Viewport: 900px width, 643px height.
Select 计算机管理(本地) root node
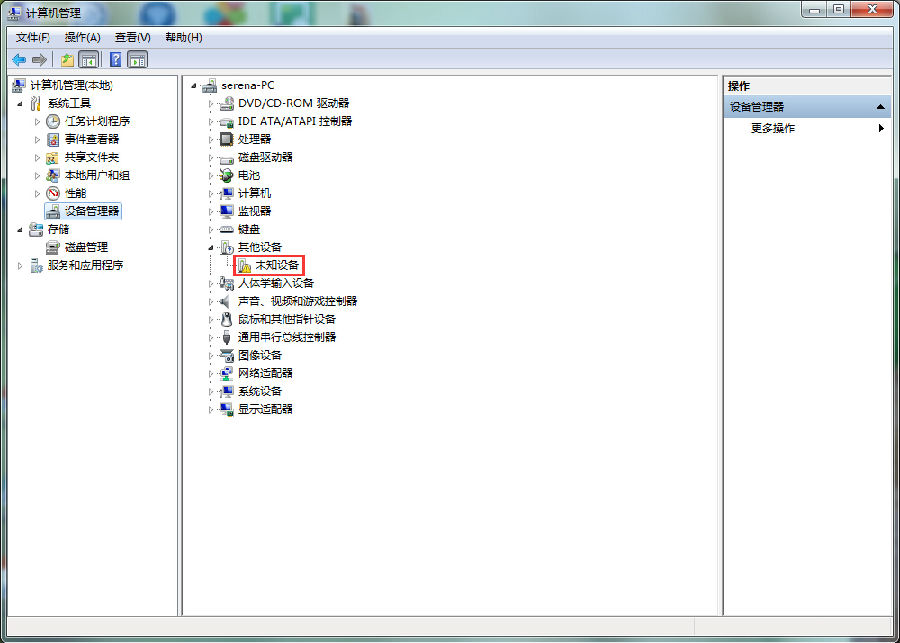click(71, 86)
